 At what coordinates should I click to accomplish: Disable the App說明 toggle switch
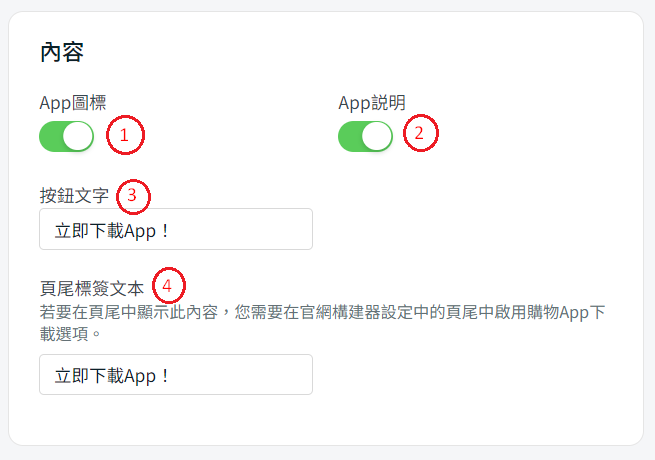366,136
